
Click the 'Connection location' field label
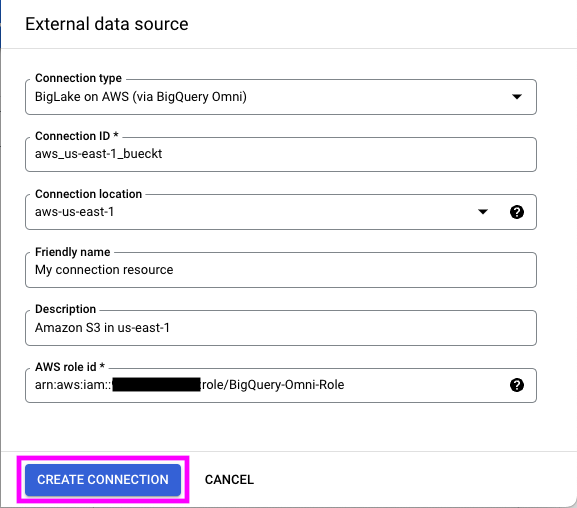click(88, 194)
